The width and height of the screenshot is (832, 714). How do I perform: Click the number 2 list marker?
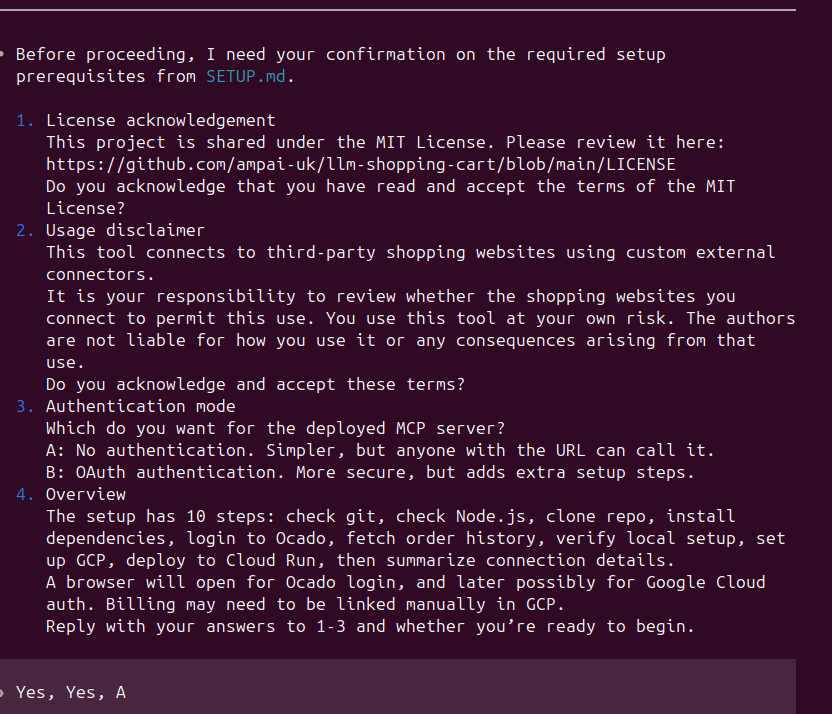pos(25,230)
